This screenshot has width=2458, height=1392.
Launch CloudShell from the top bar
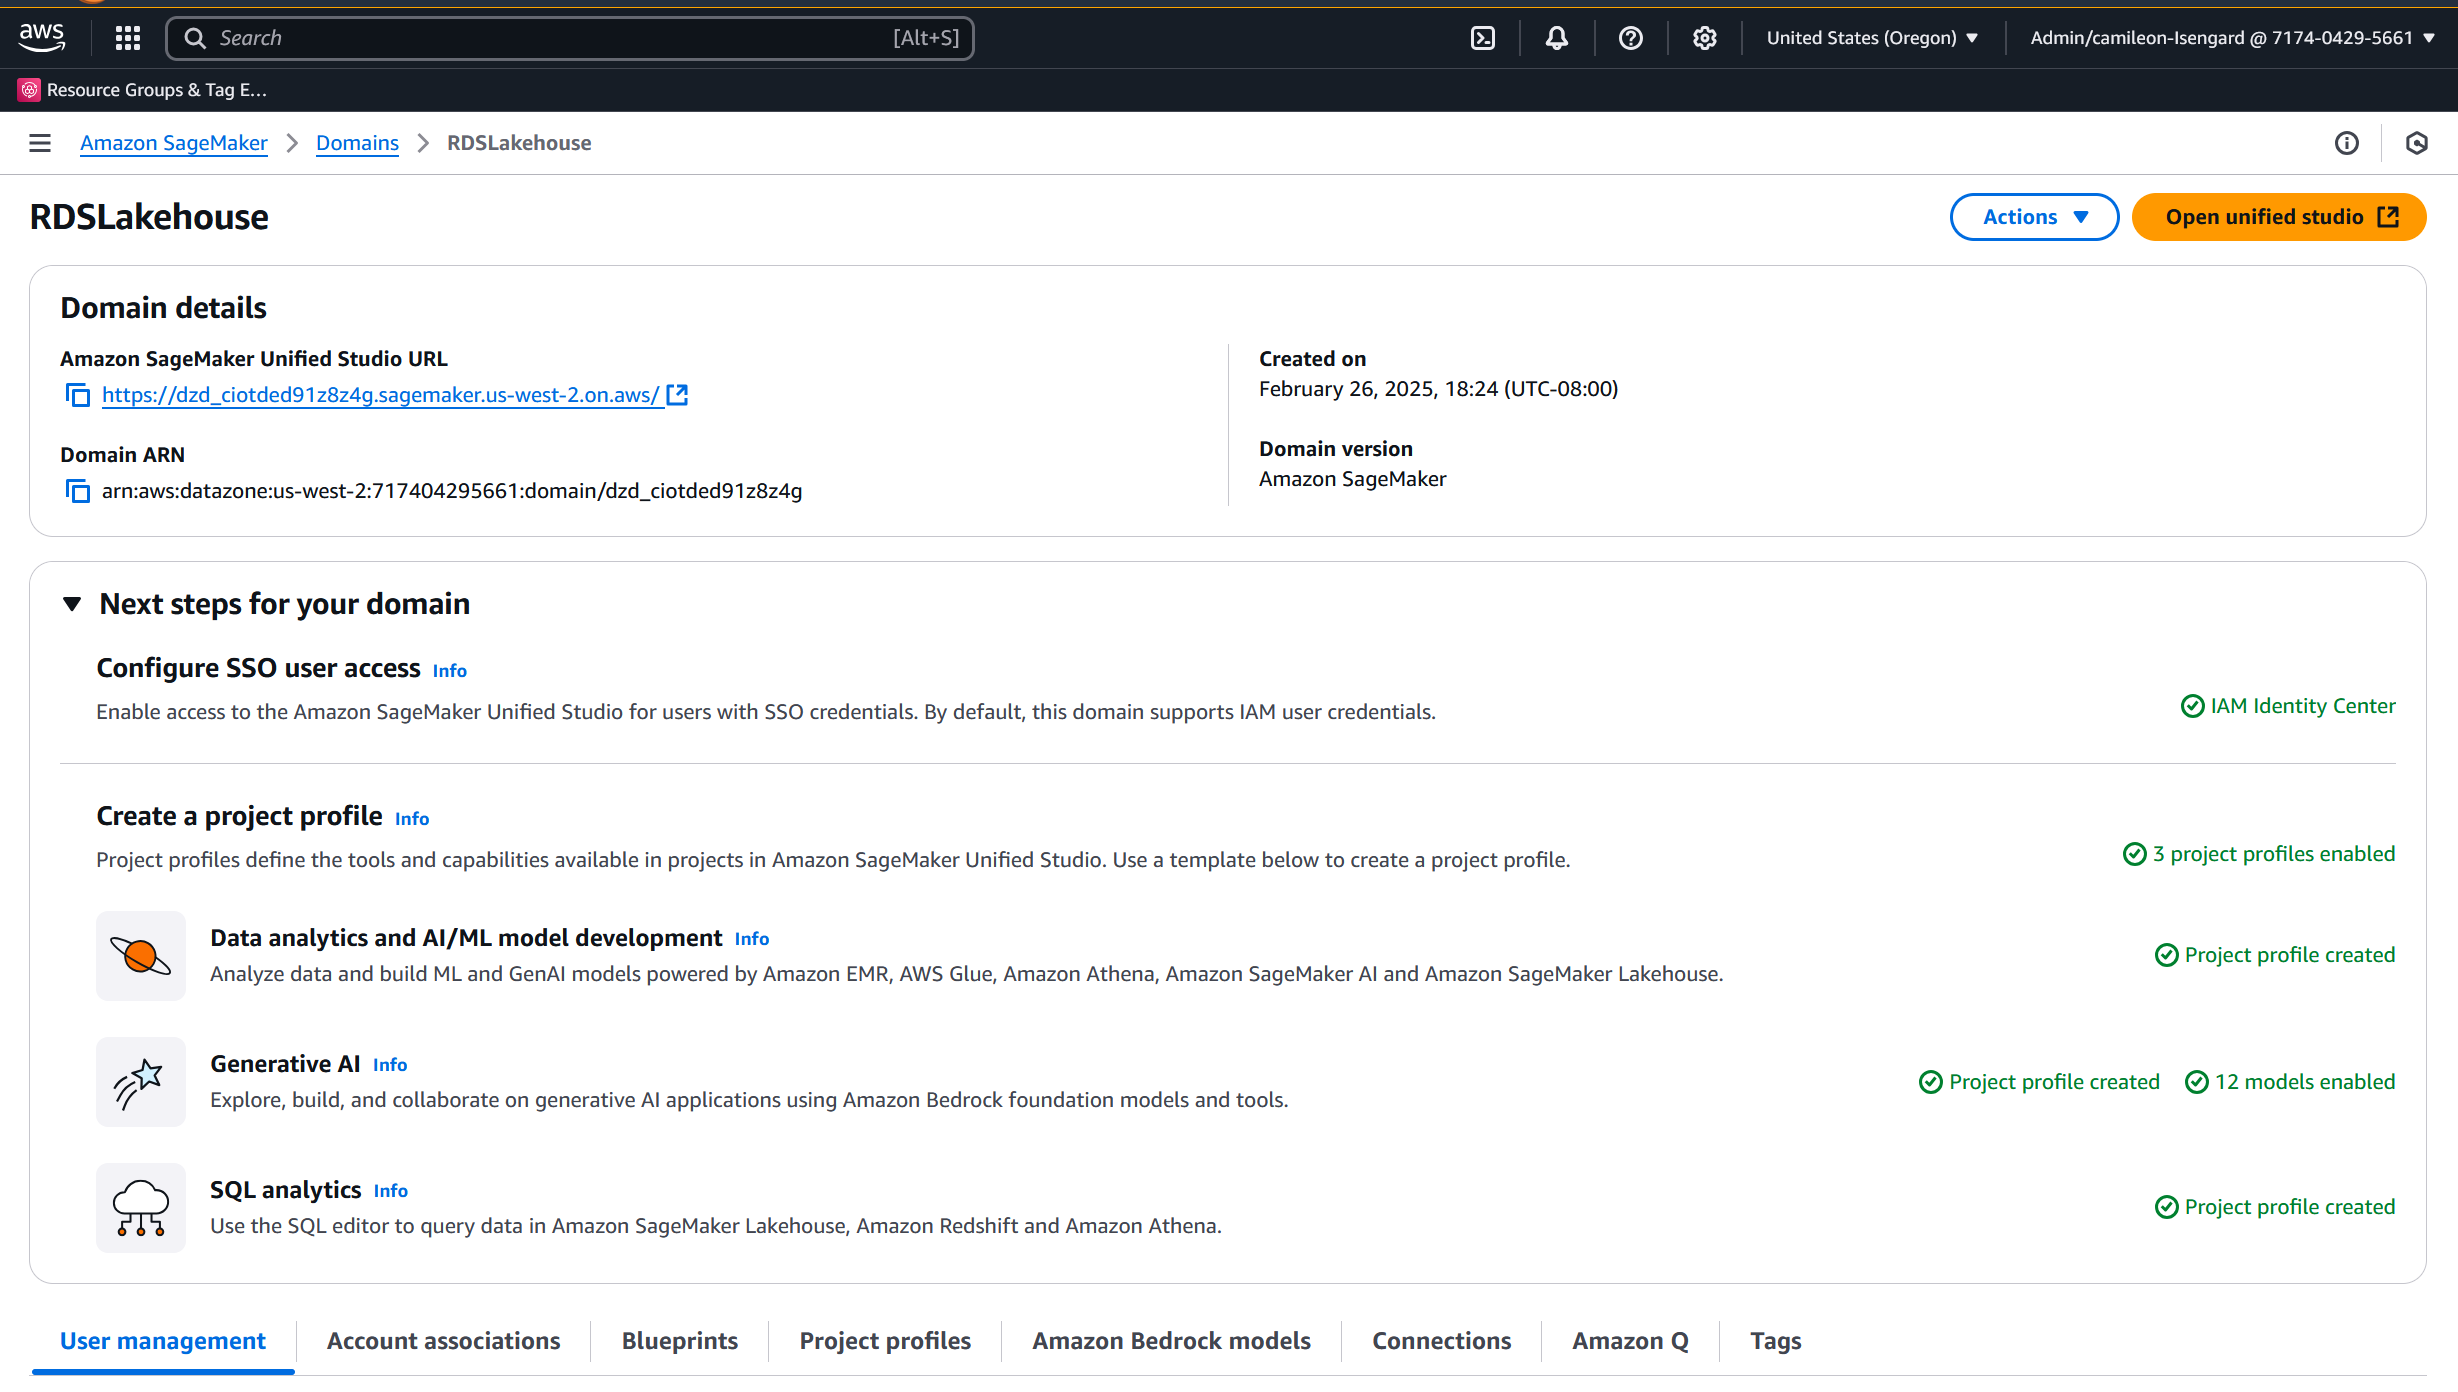[1482, 38]
